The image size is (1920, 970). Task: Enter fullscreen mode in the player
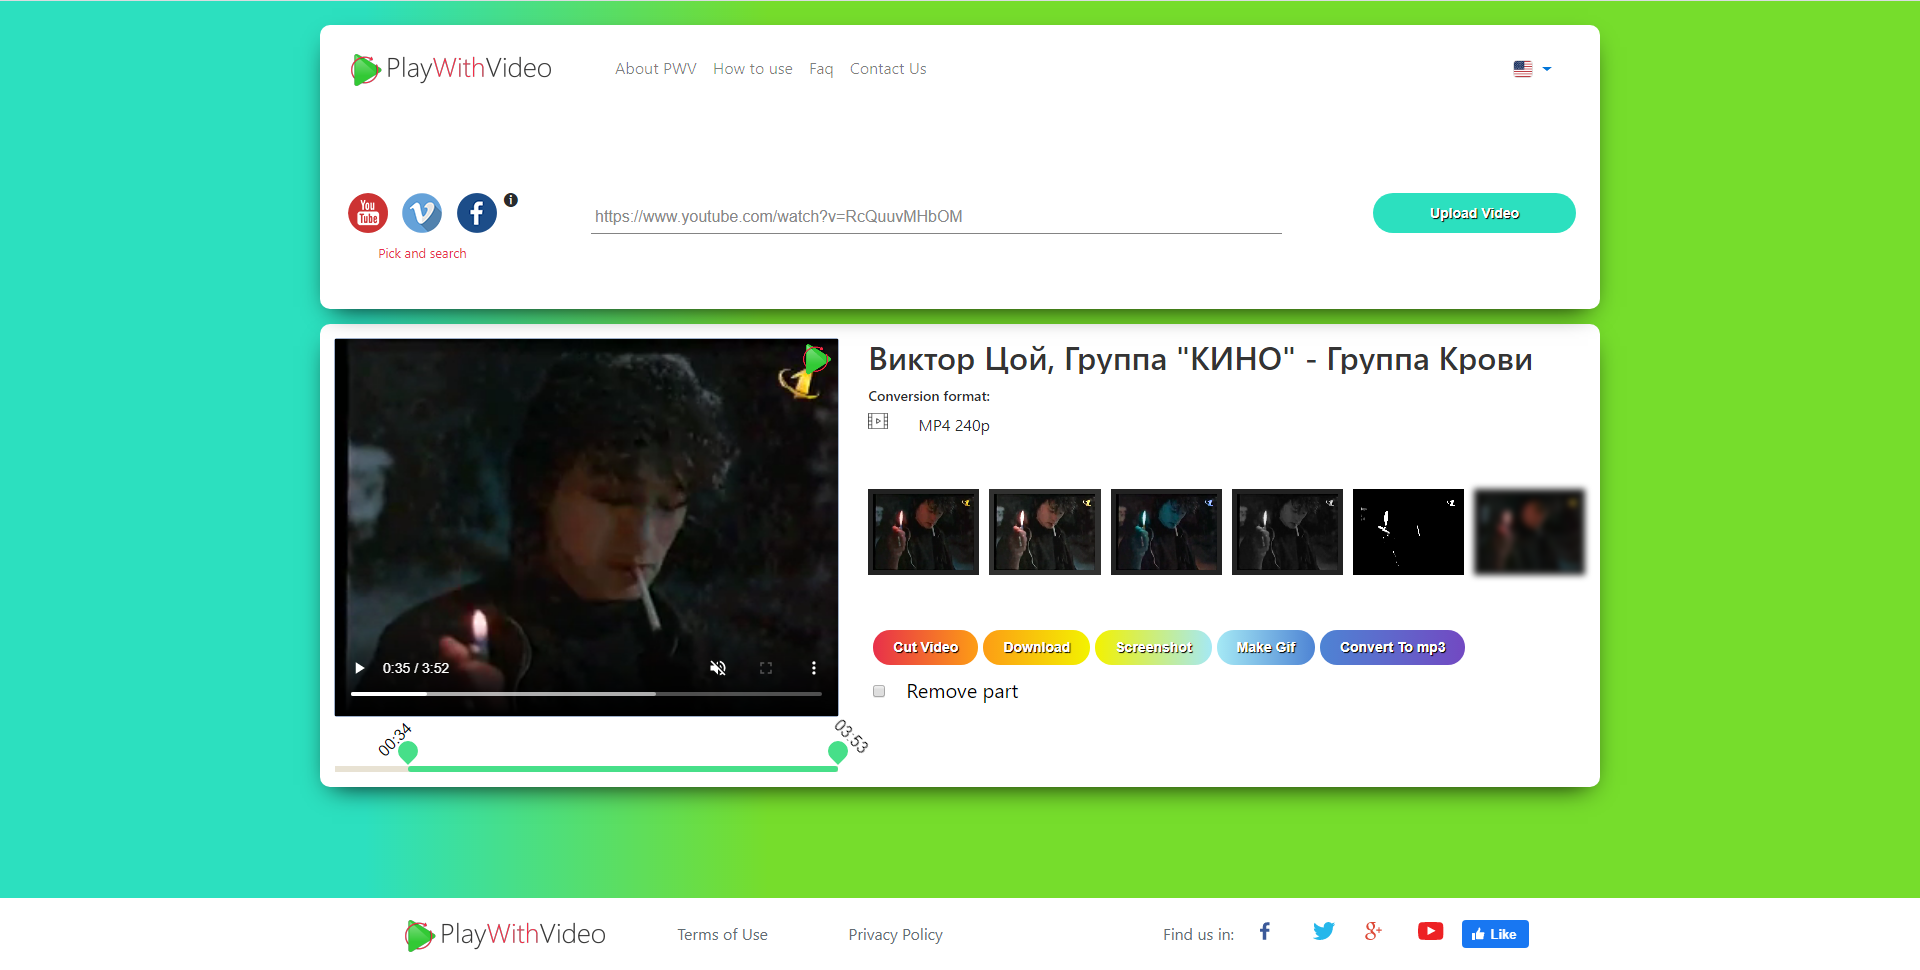tap(766, 668)
